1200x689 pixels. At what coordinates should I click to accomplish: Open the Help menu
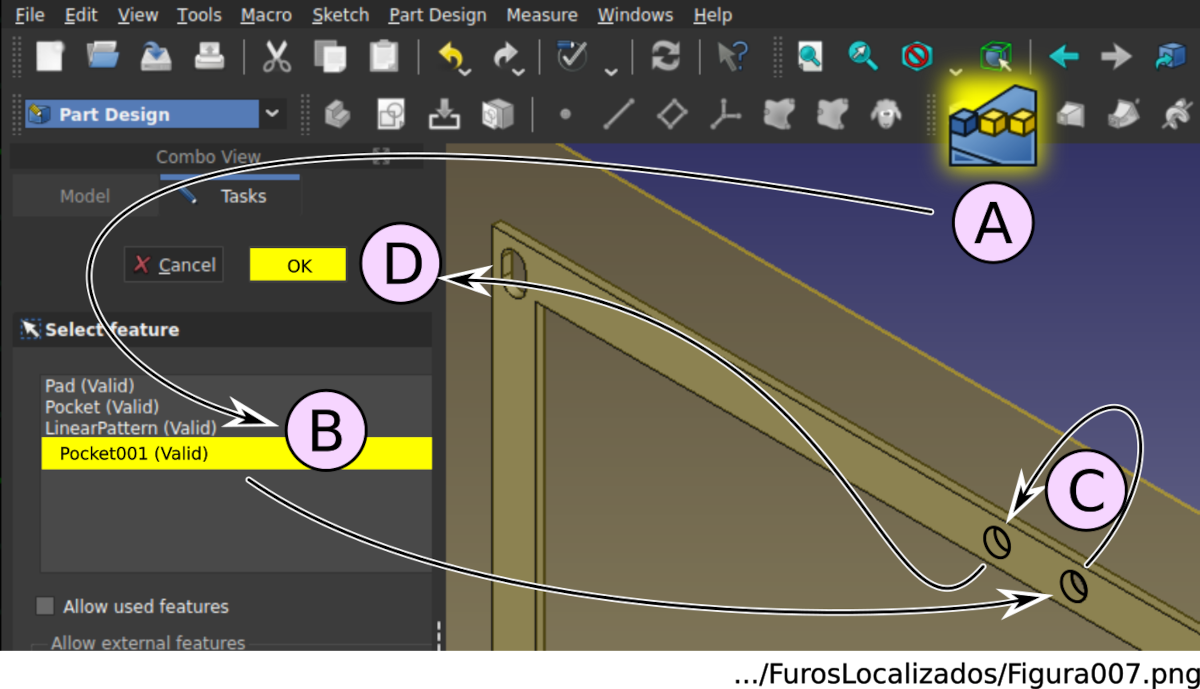point(712,15)
